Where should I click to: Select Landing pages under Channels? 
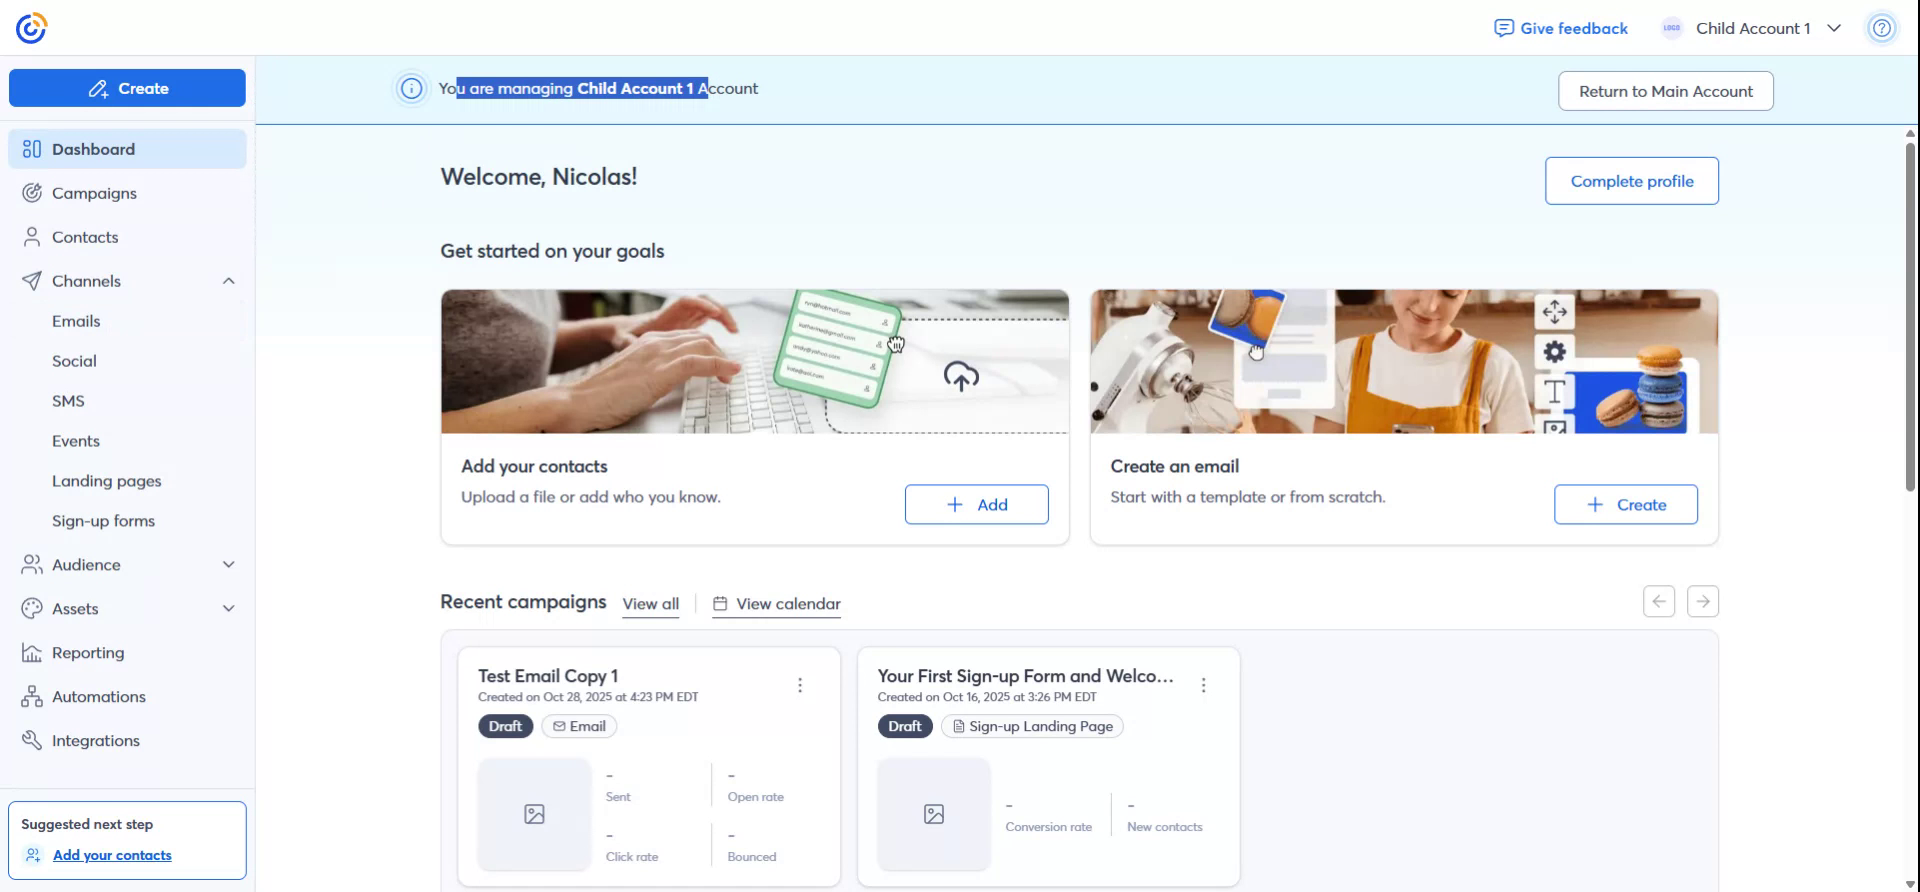tap(106, 481)
